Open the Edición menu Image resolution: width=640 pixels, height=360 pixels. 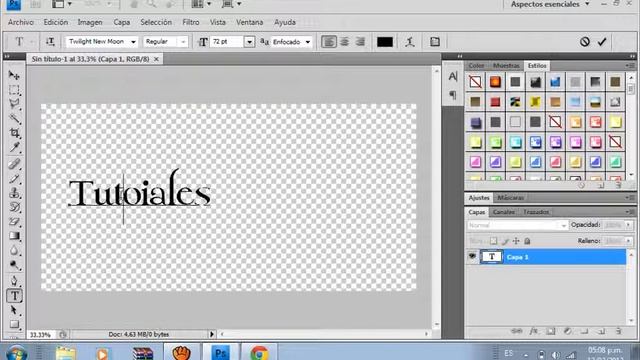[x=56, y=22]
